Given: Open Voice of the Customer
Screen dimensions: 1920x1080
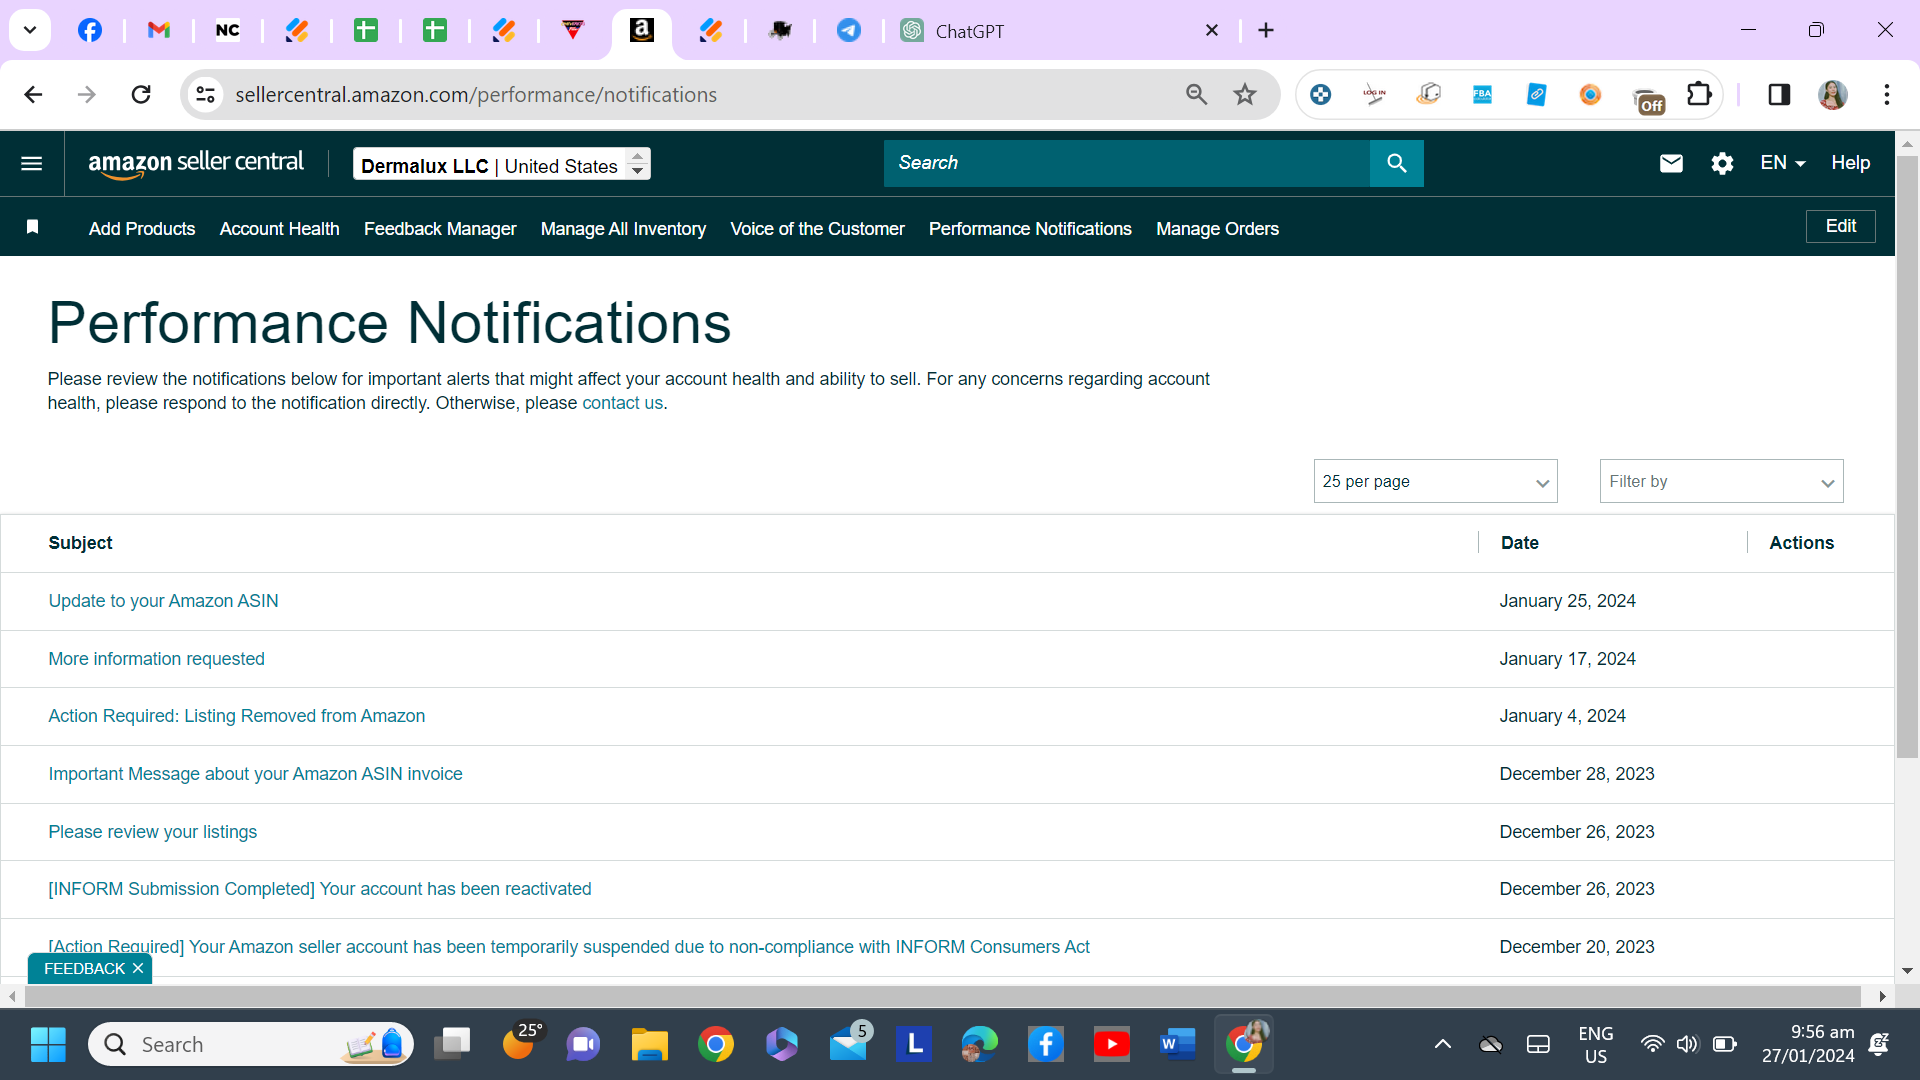Looking at the screenshot, I should click(818, 229).
